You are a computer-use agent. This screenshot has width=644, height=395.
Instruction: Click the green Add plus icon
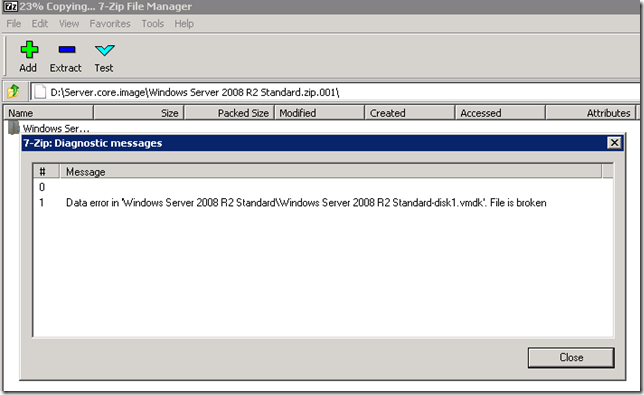pyautogui.click(x=29, y=49)
